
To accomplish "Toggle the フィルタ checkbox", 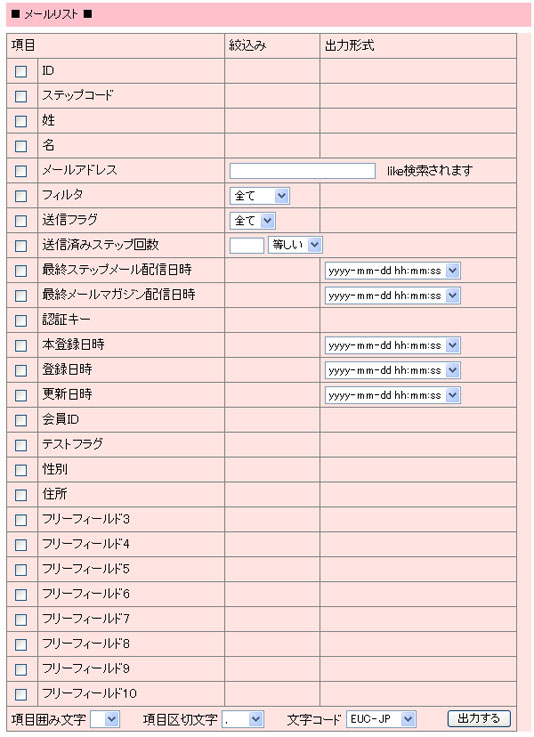I will coord(21,196).
